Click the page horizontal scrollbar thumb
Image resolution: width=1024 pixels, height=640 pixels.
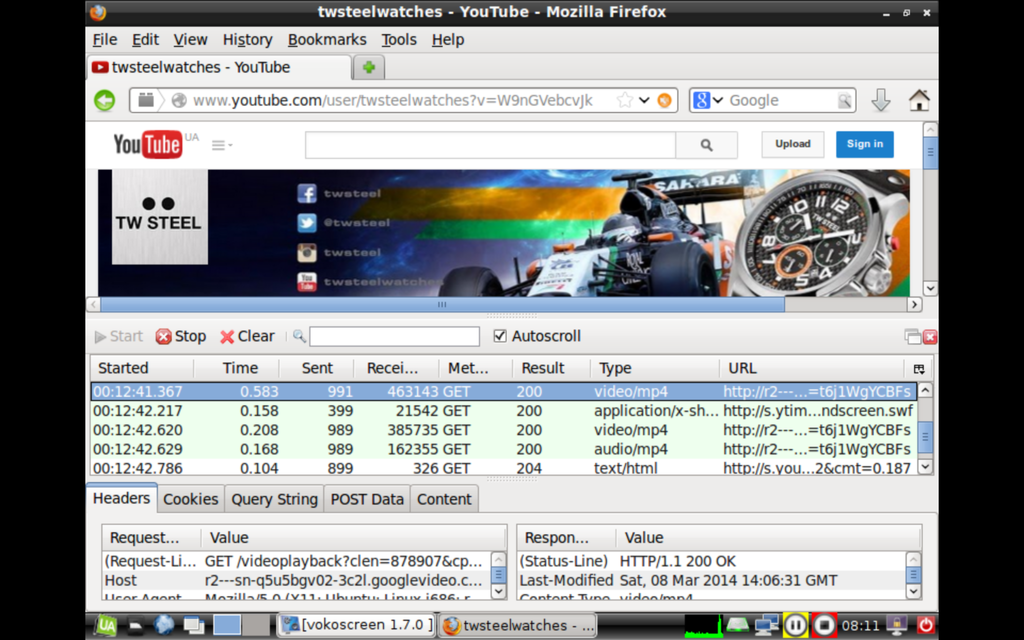coord(442,304)
